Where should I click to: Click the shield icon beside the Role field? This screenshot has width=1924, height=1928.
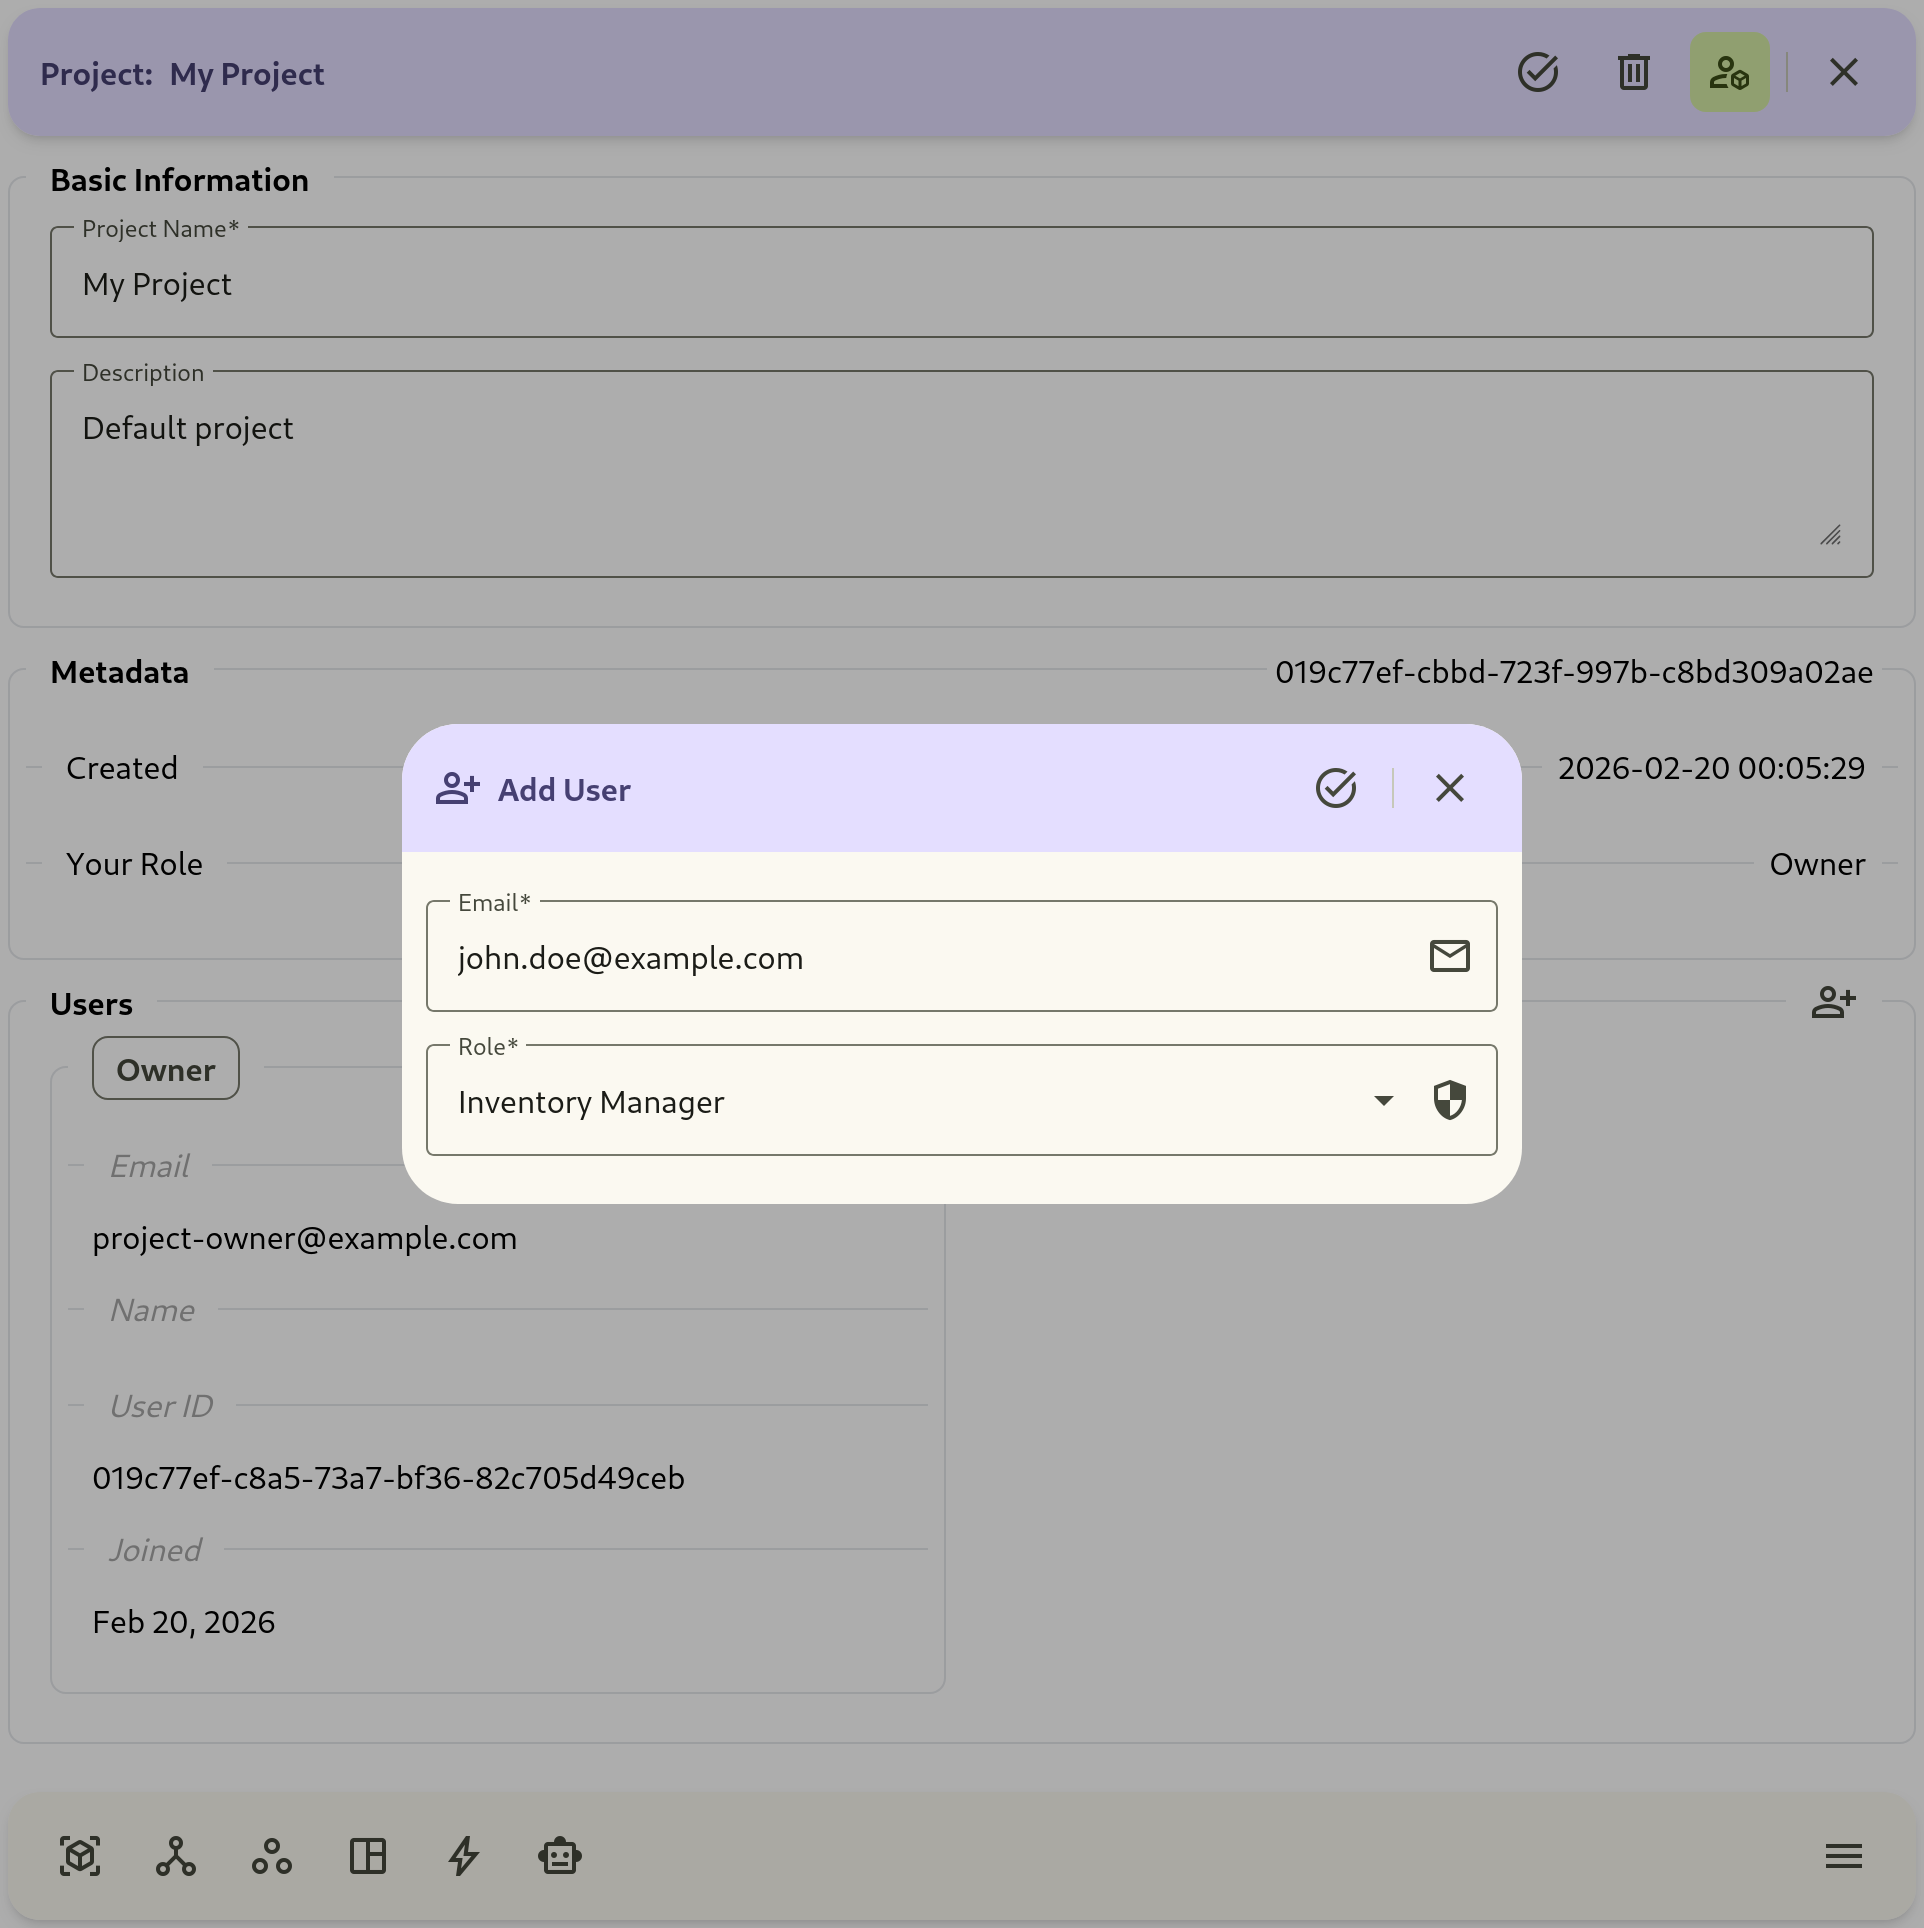1450,1100
